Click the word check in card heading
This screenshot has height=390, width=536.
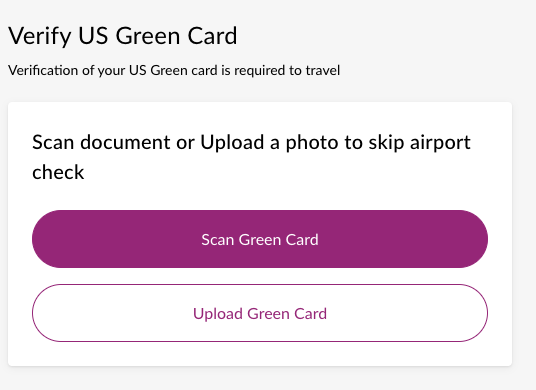pyautogui.click(x=58, y=172)
